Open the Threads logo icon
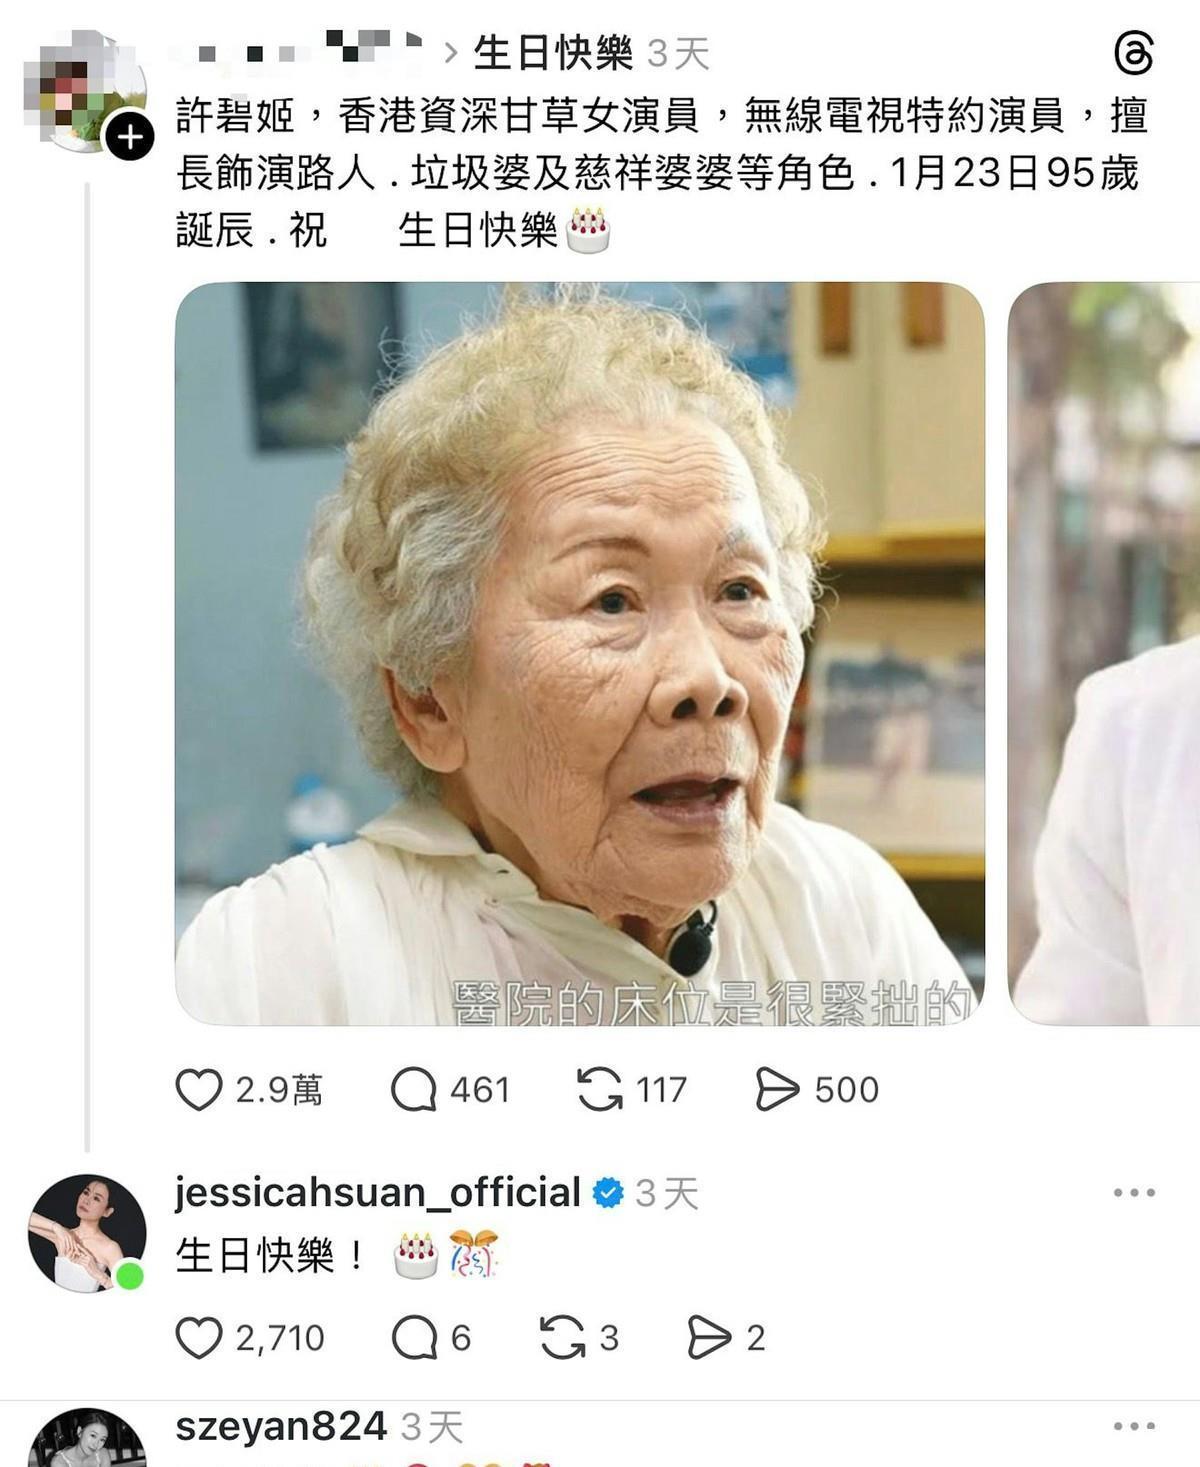The width and height of the screenshot is (1200, 1467). [1134, 53]
